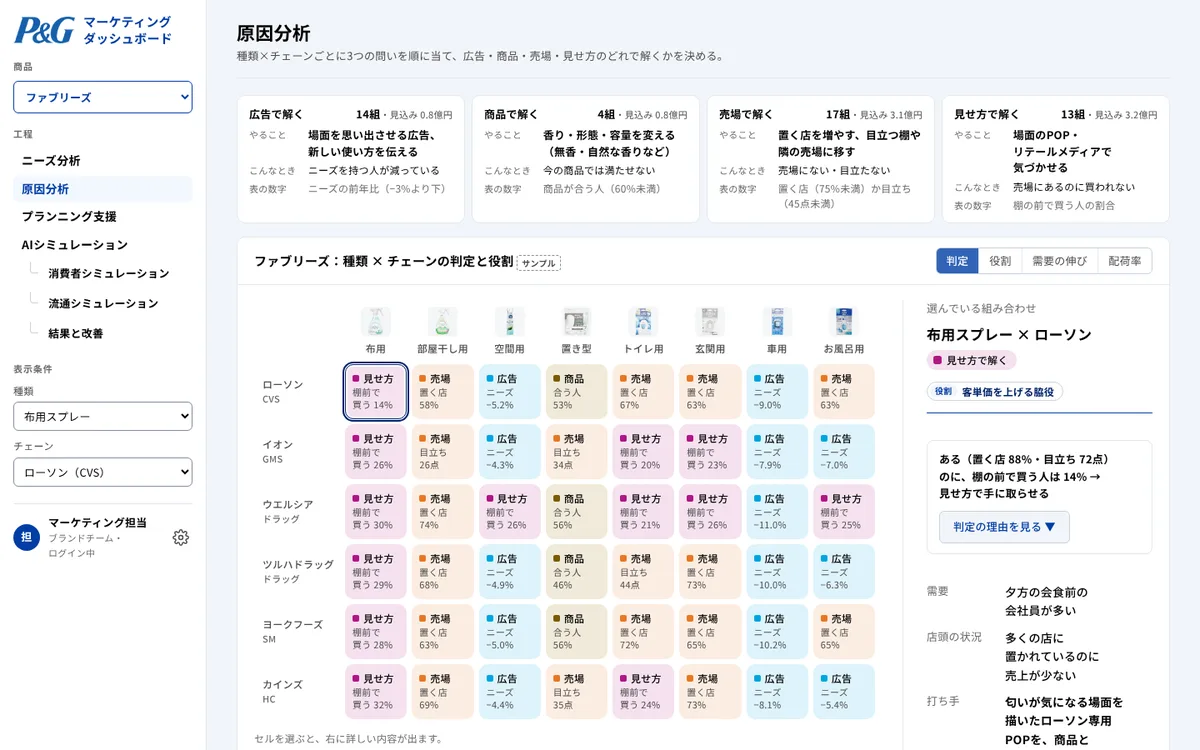Click the 見せ方で解く summary card
This screenshot has height=750, width=1200.
pyautogui.click(x=1056, y=159)
